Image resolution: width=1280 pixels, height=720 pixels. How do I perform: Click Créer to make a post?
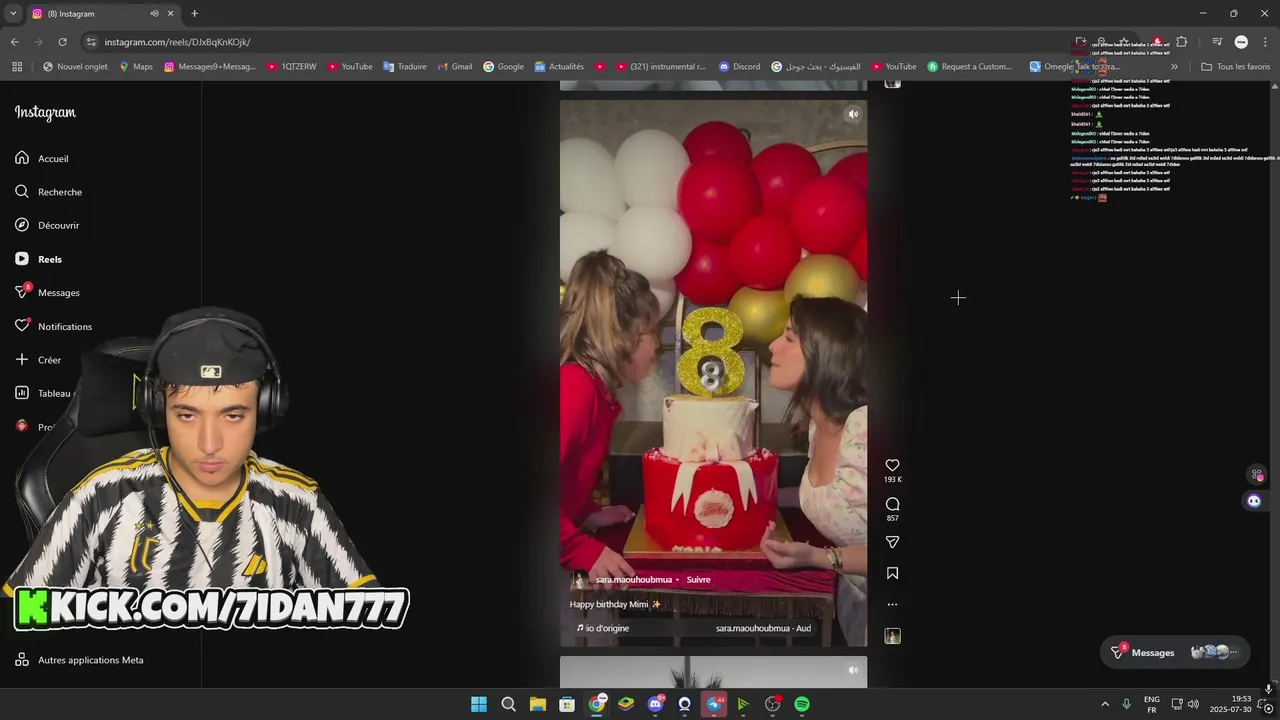(x=38, y=360)
